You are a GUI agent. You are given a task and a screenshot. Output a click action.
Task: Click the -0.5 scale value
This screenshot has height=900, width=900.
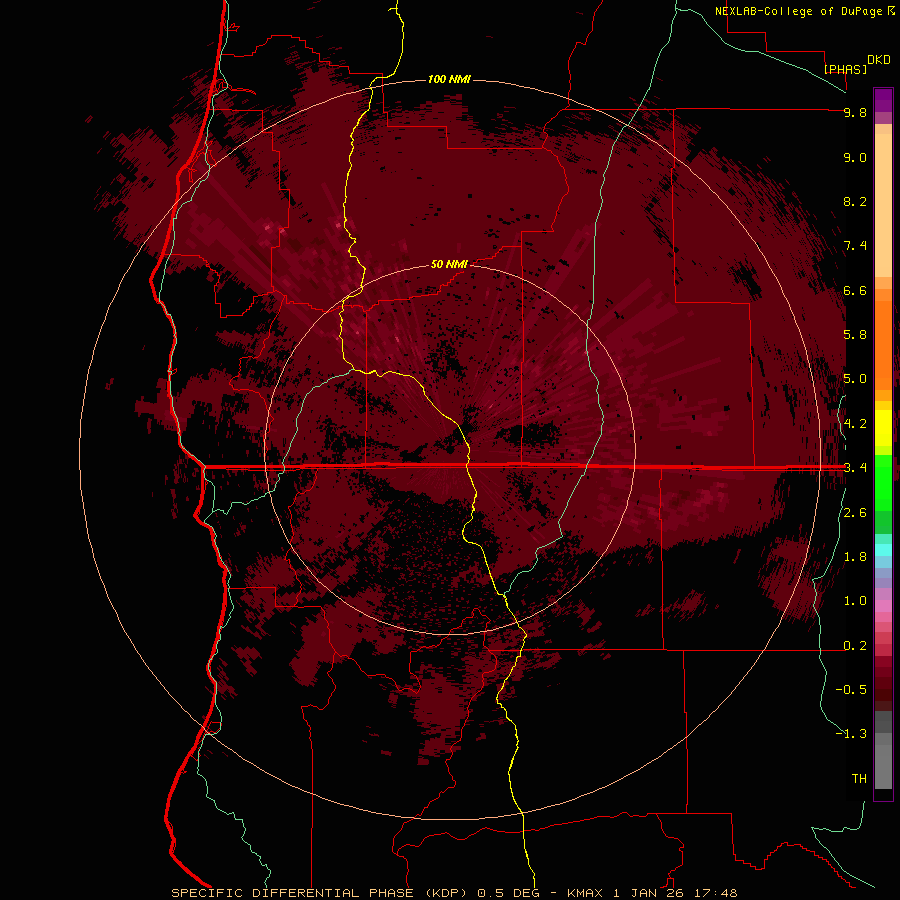point(851,690)
